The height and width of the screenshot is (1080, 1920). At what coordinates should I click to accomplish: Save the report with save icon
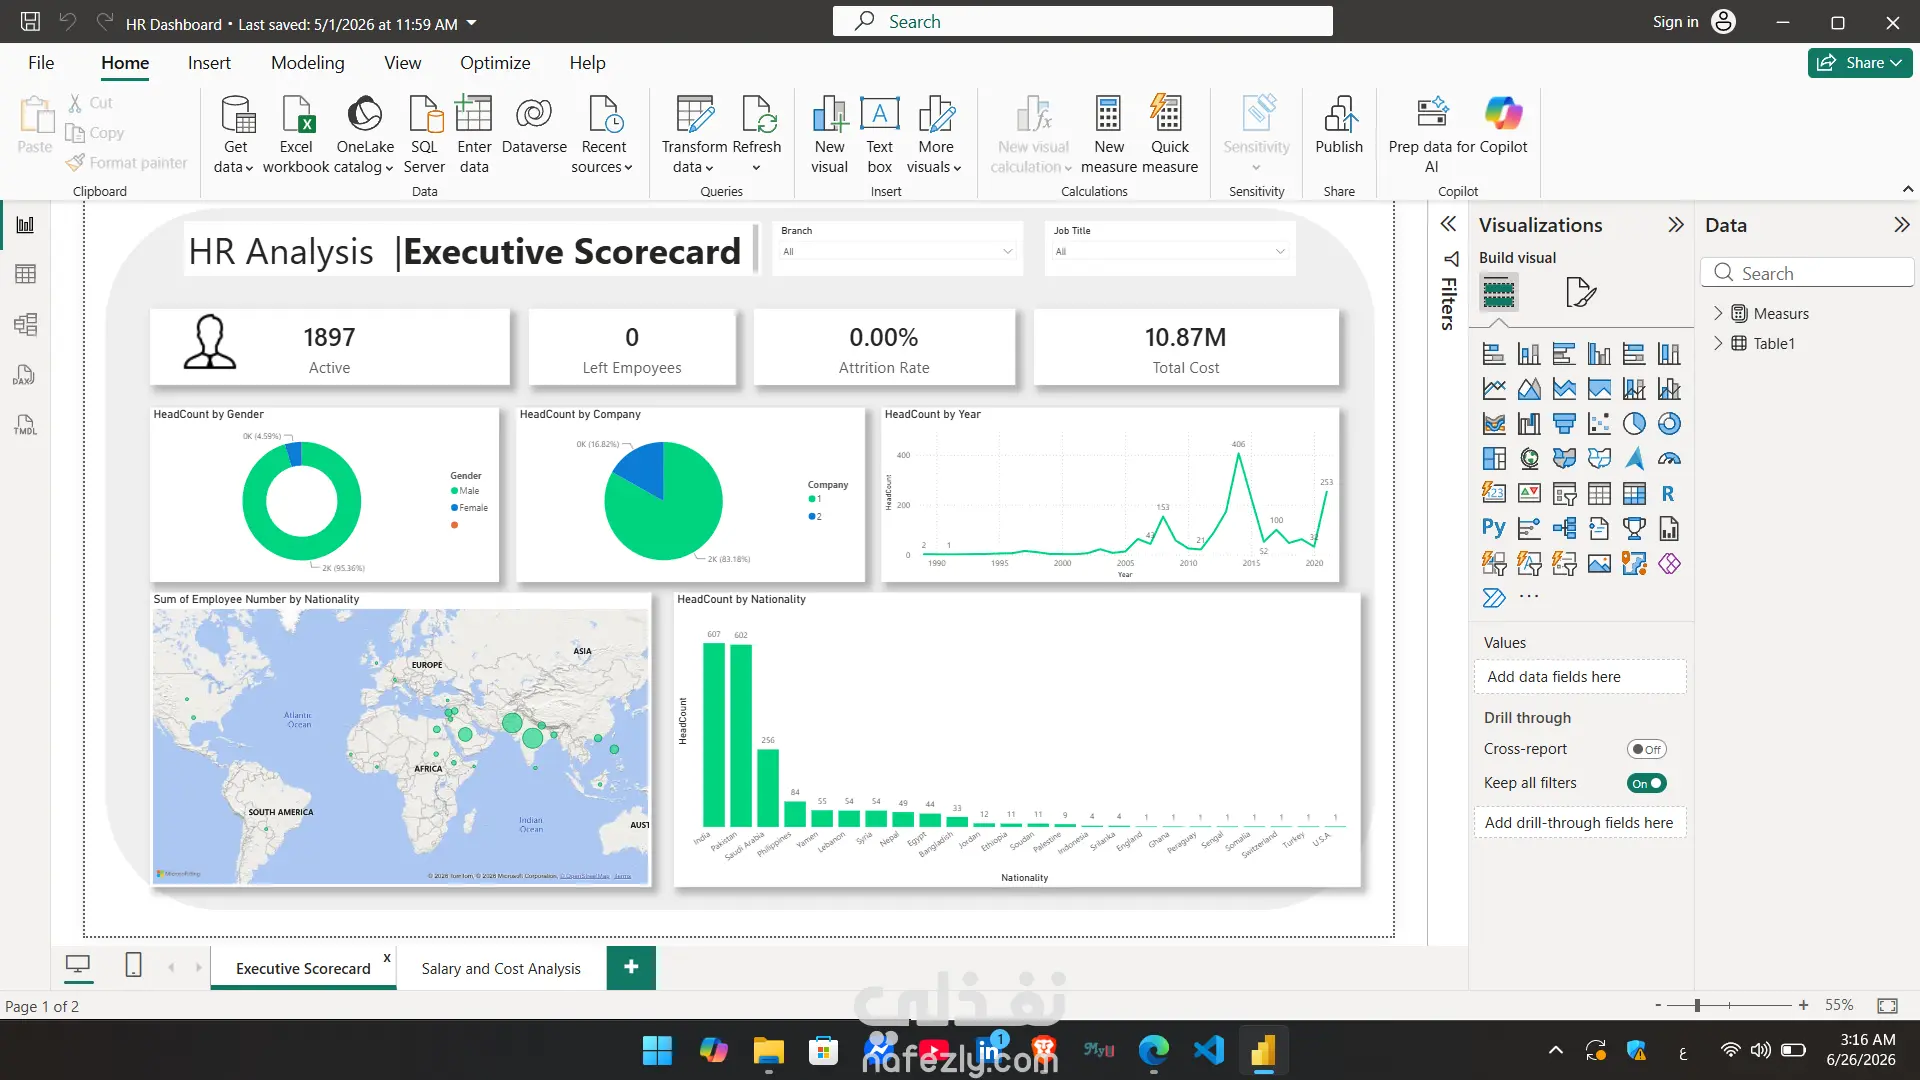coord(31,22)
